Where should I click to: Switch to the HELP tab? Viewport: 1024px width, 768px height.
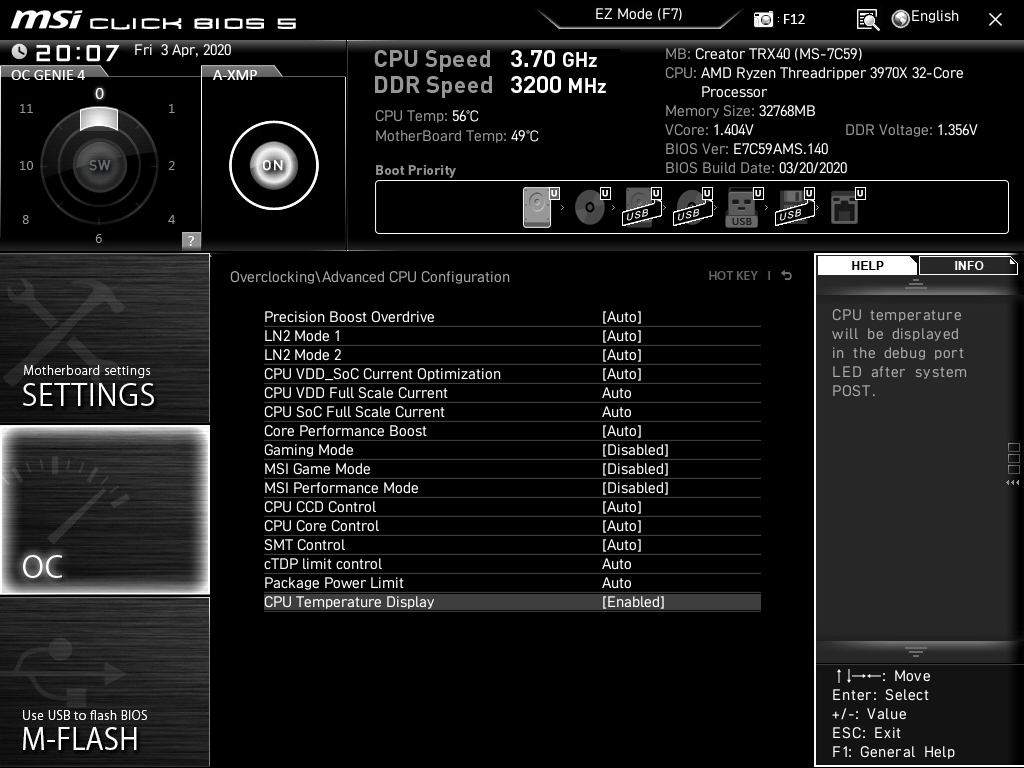[867, 266]
